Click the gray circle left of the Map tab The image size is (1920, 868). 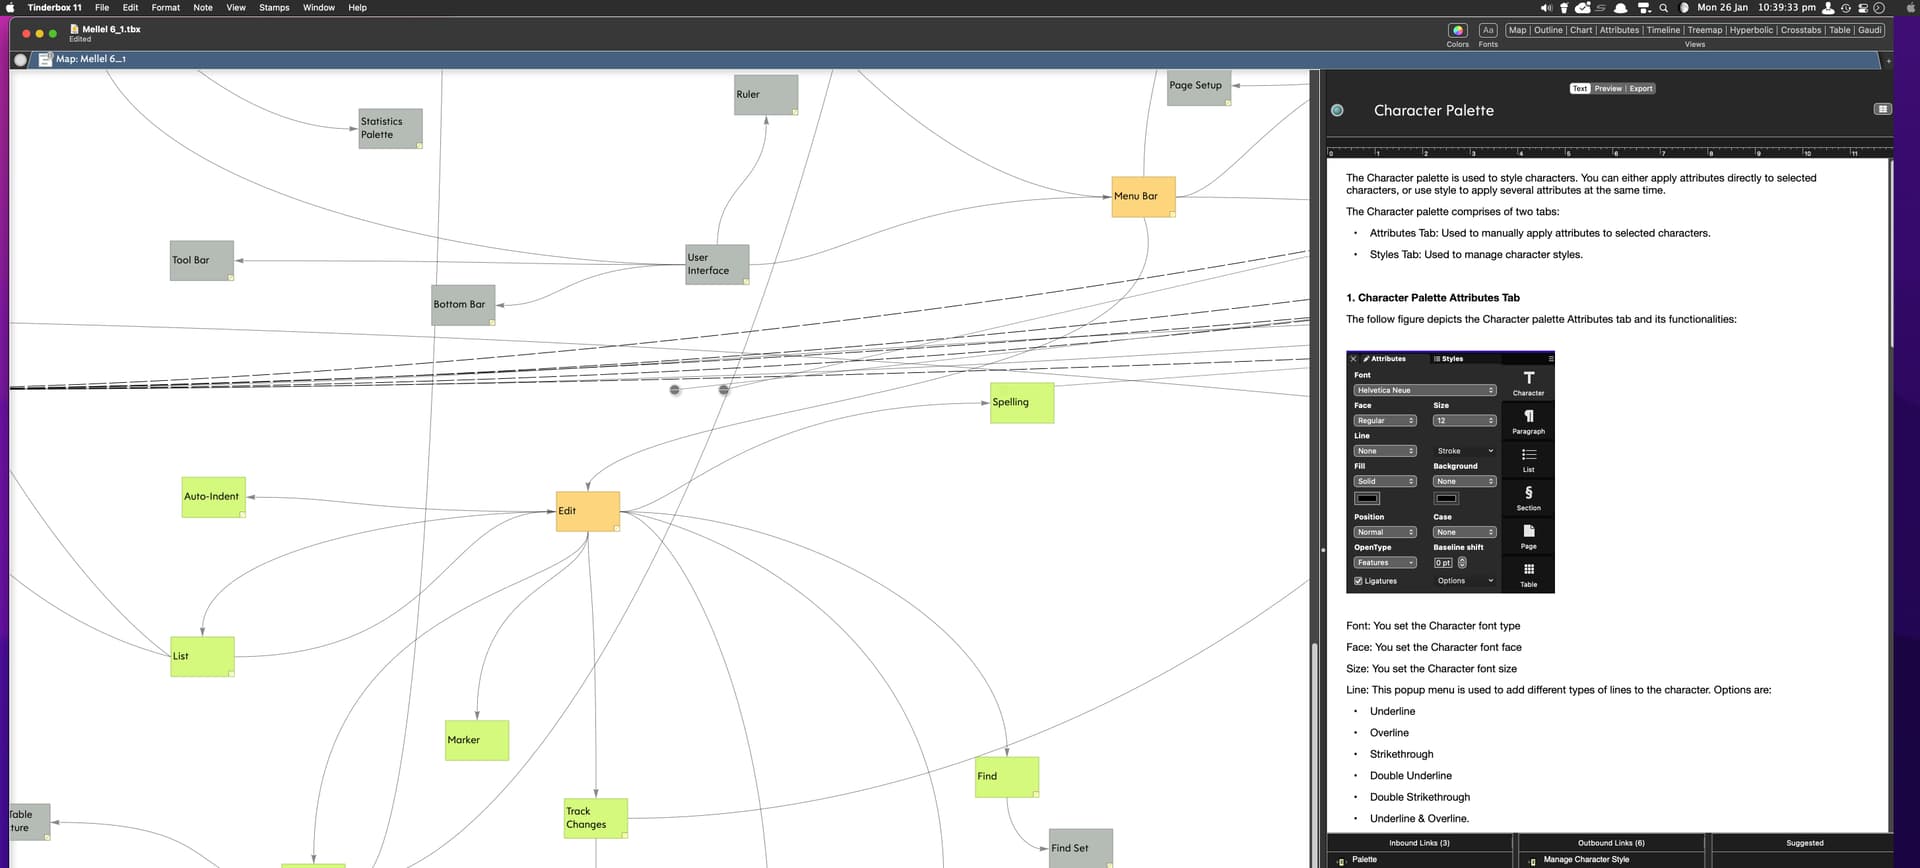point(20,60)
